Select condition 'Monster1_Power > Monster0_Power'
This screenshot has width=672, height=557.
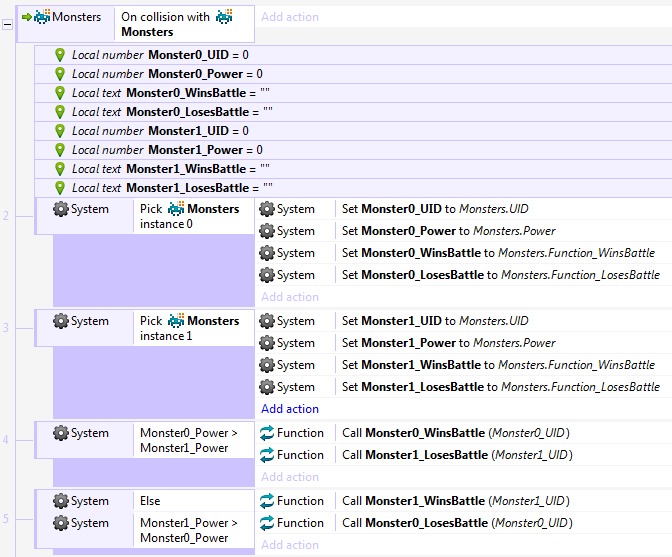pyautogui.click(x=194, y=530)
